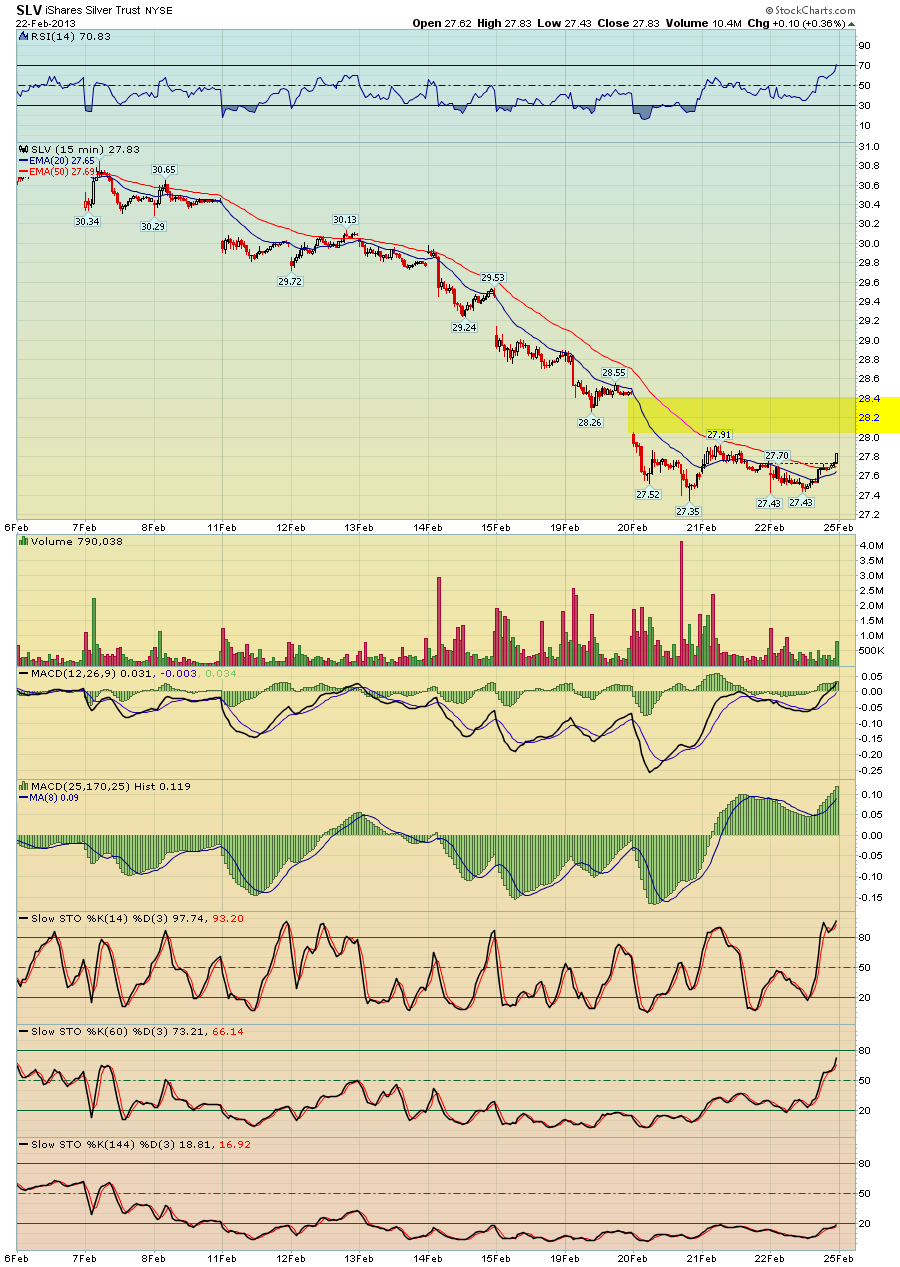Click the 27.35 lowest price annotation
This screenshot has width=900, height=1267.
click(x=688, y=511)
